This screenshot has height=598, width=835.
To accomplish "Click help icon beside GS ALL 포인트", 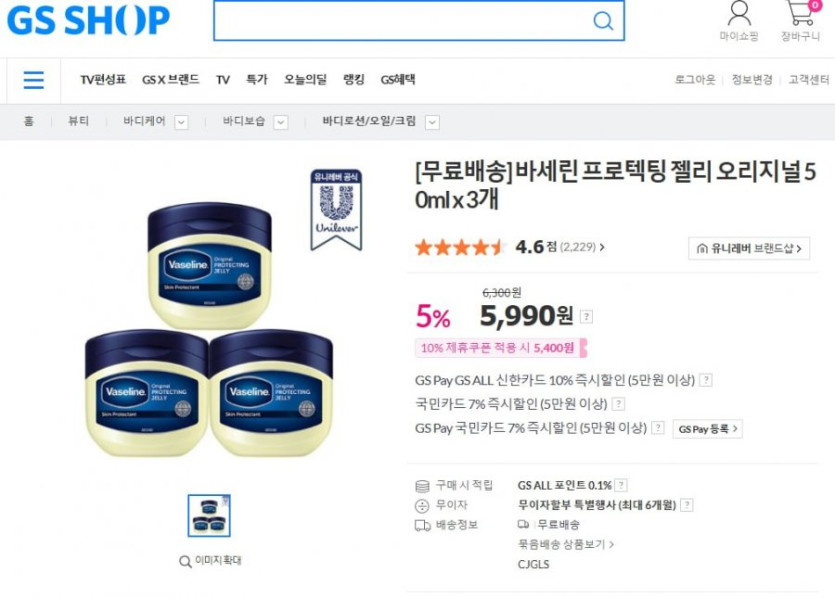I will (620, 485).
